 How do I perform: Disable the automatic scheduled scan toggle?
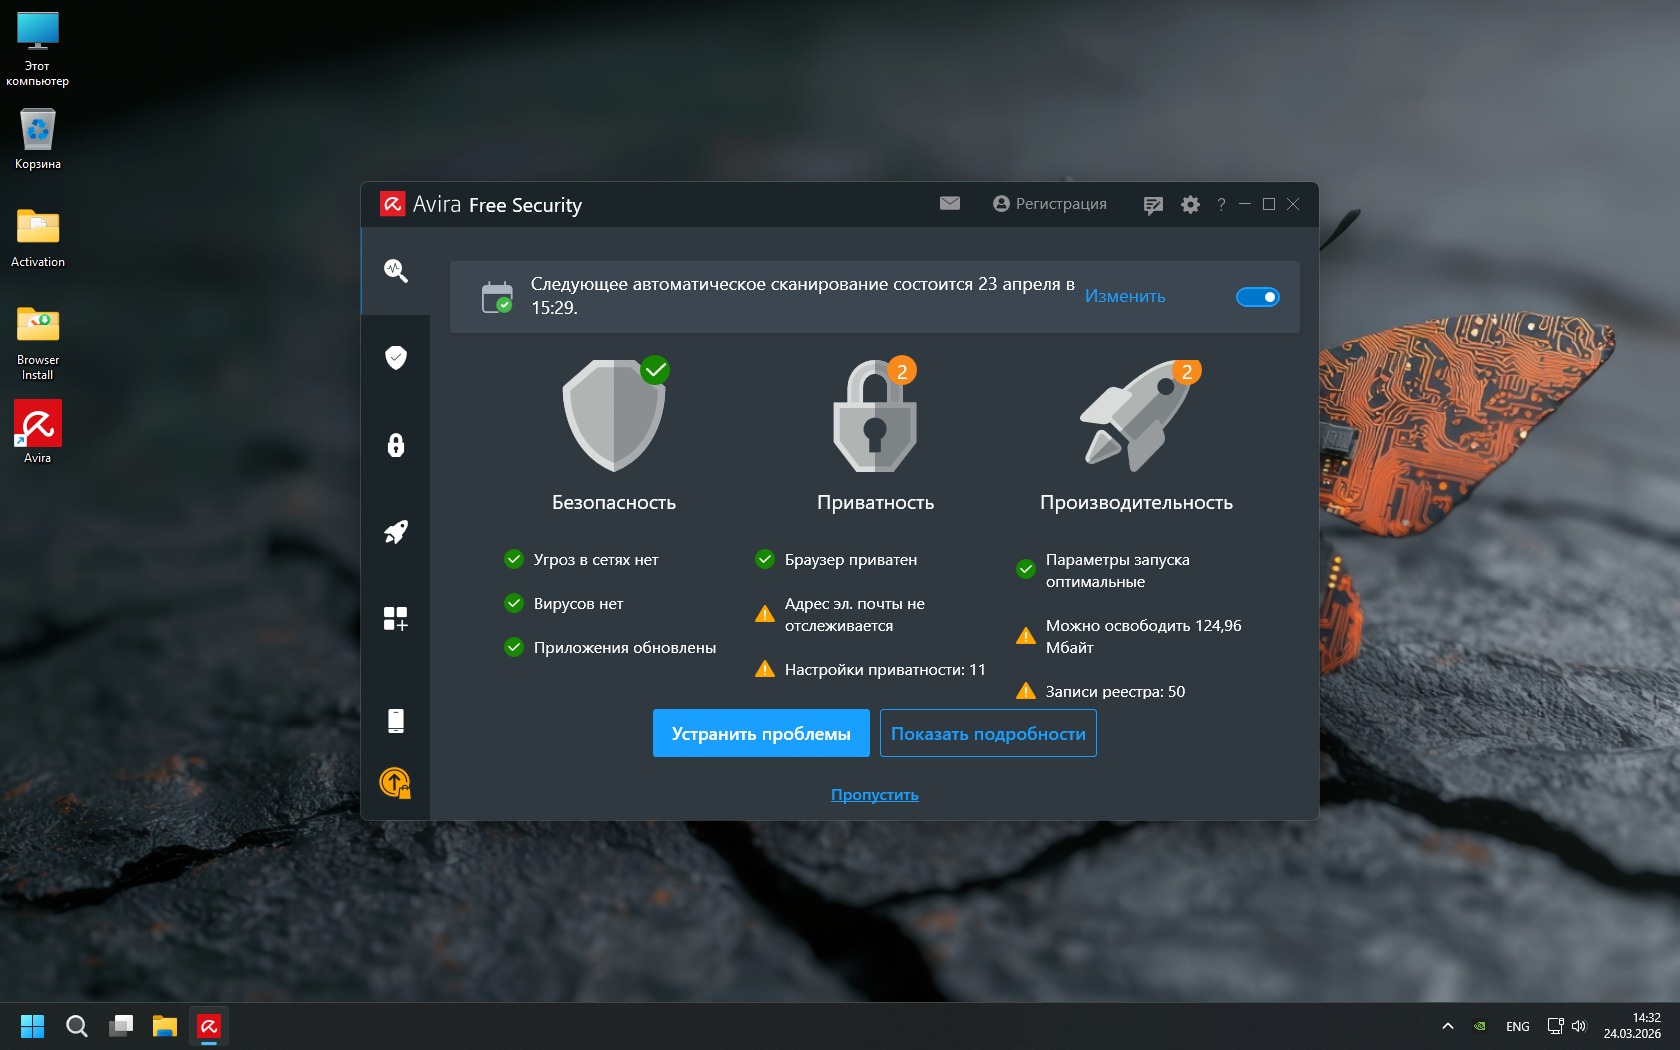1257,297
